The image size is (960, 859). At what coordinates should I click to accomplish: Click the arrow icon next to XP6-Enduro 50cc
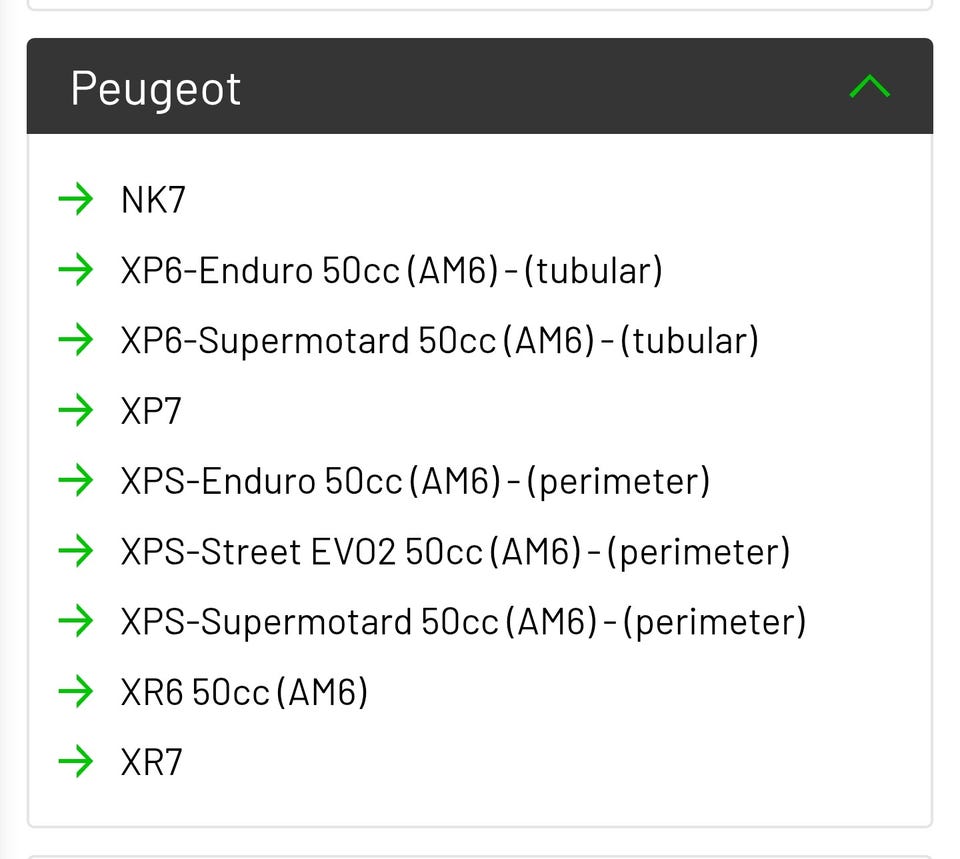tap(76, 270)
